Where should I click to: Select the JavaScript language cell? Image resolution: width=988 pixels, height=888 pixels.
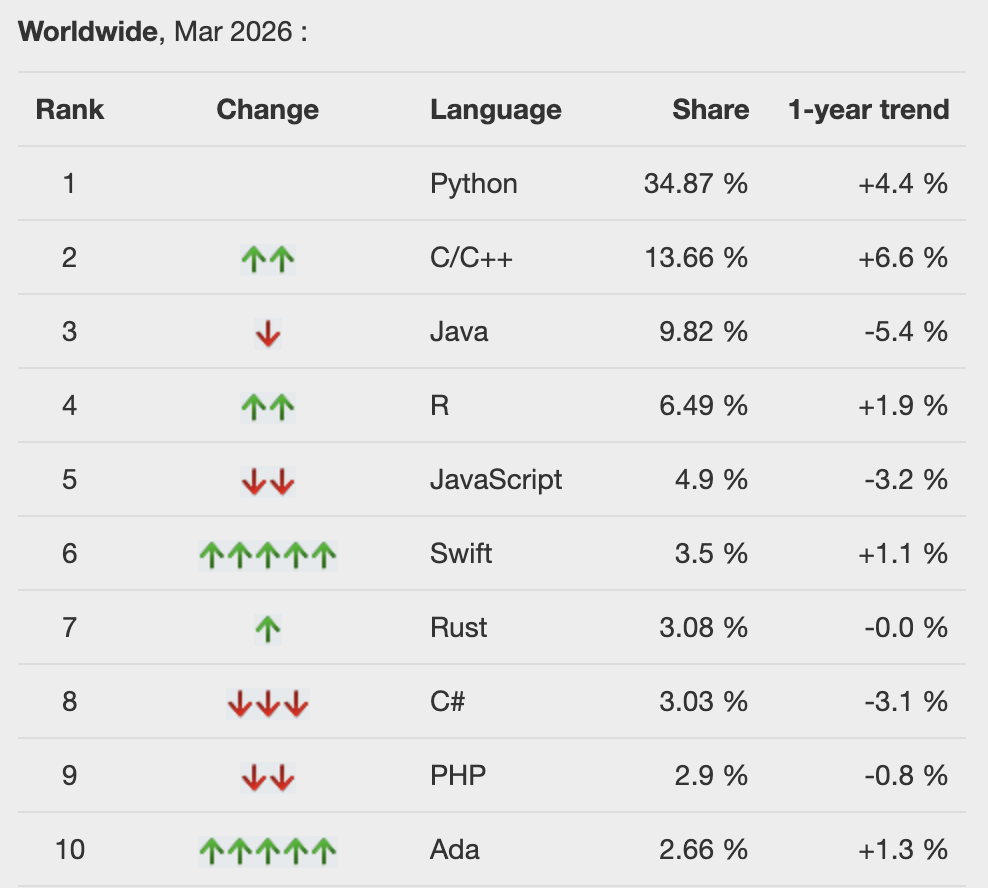[x=496, y=480]
